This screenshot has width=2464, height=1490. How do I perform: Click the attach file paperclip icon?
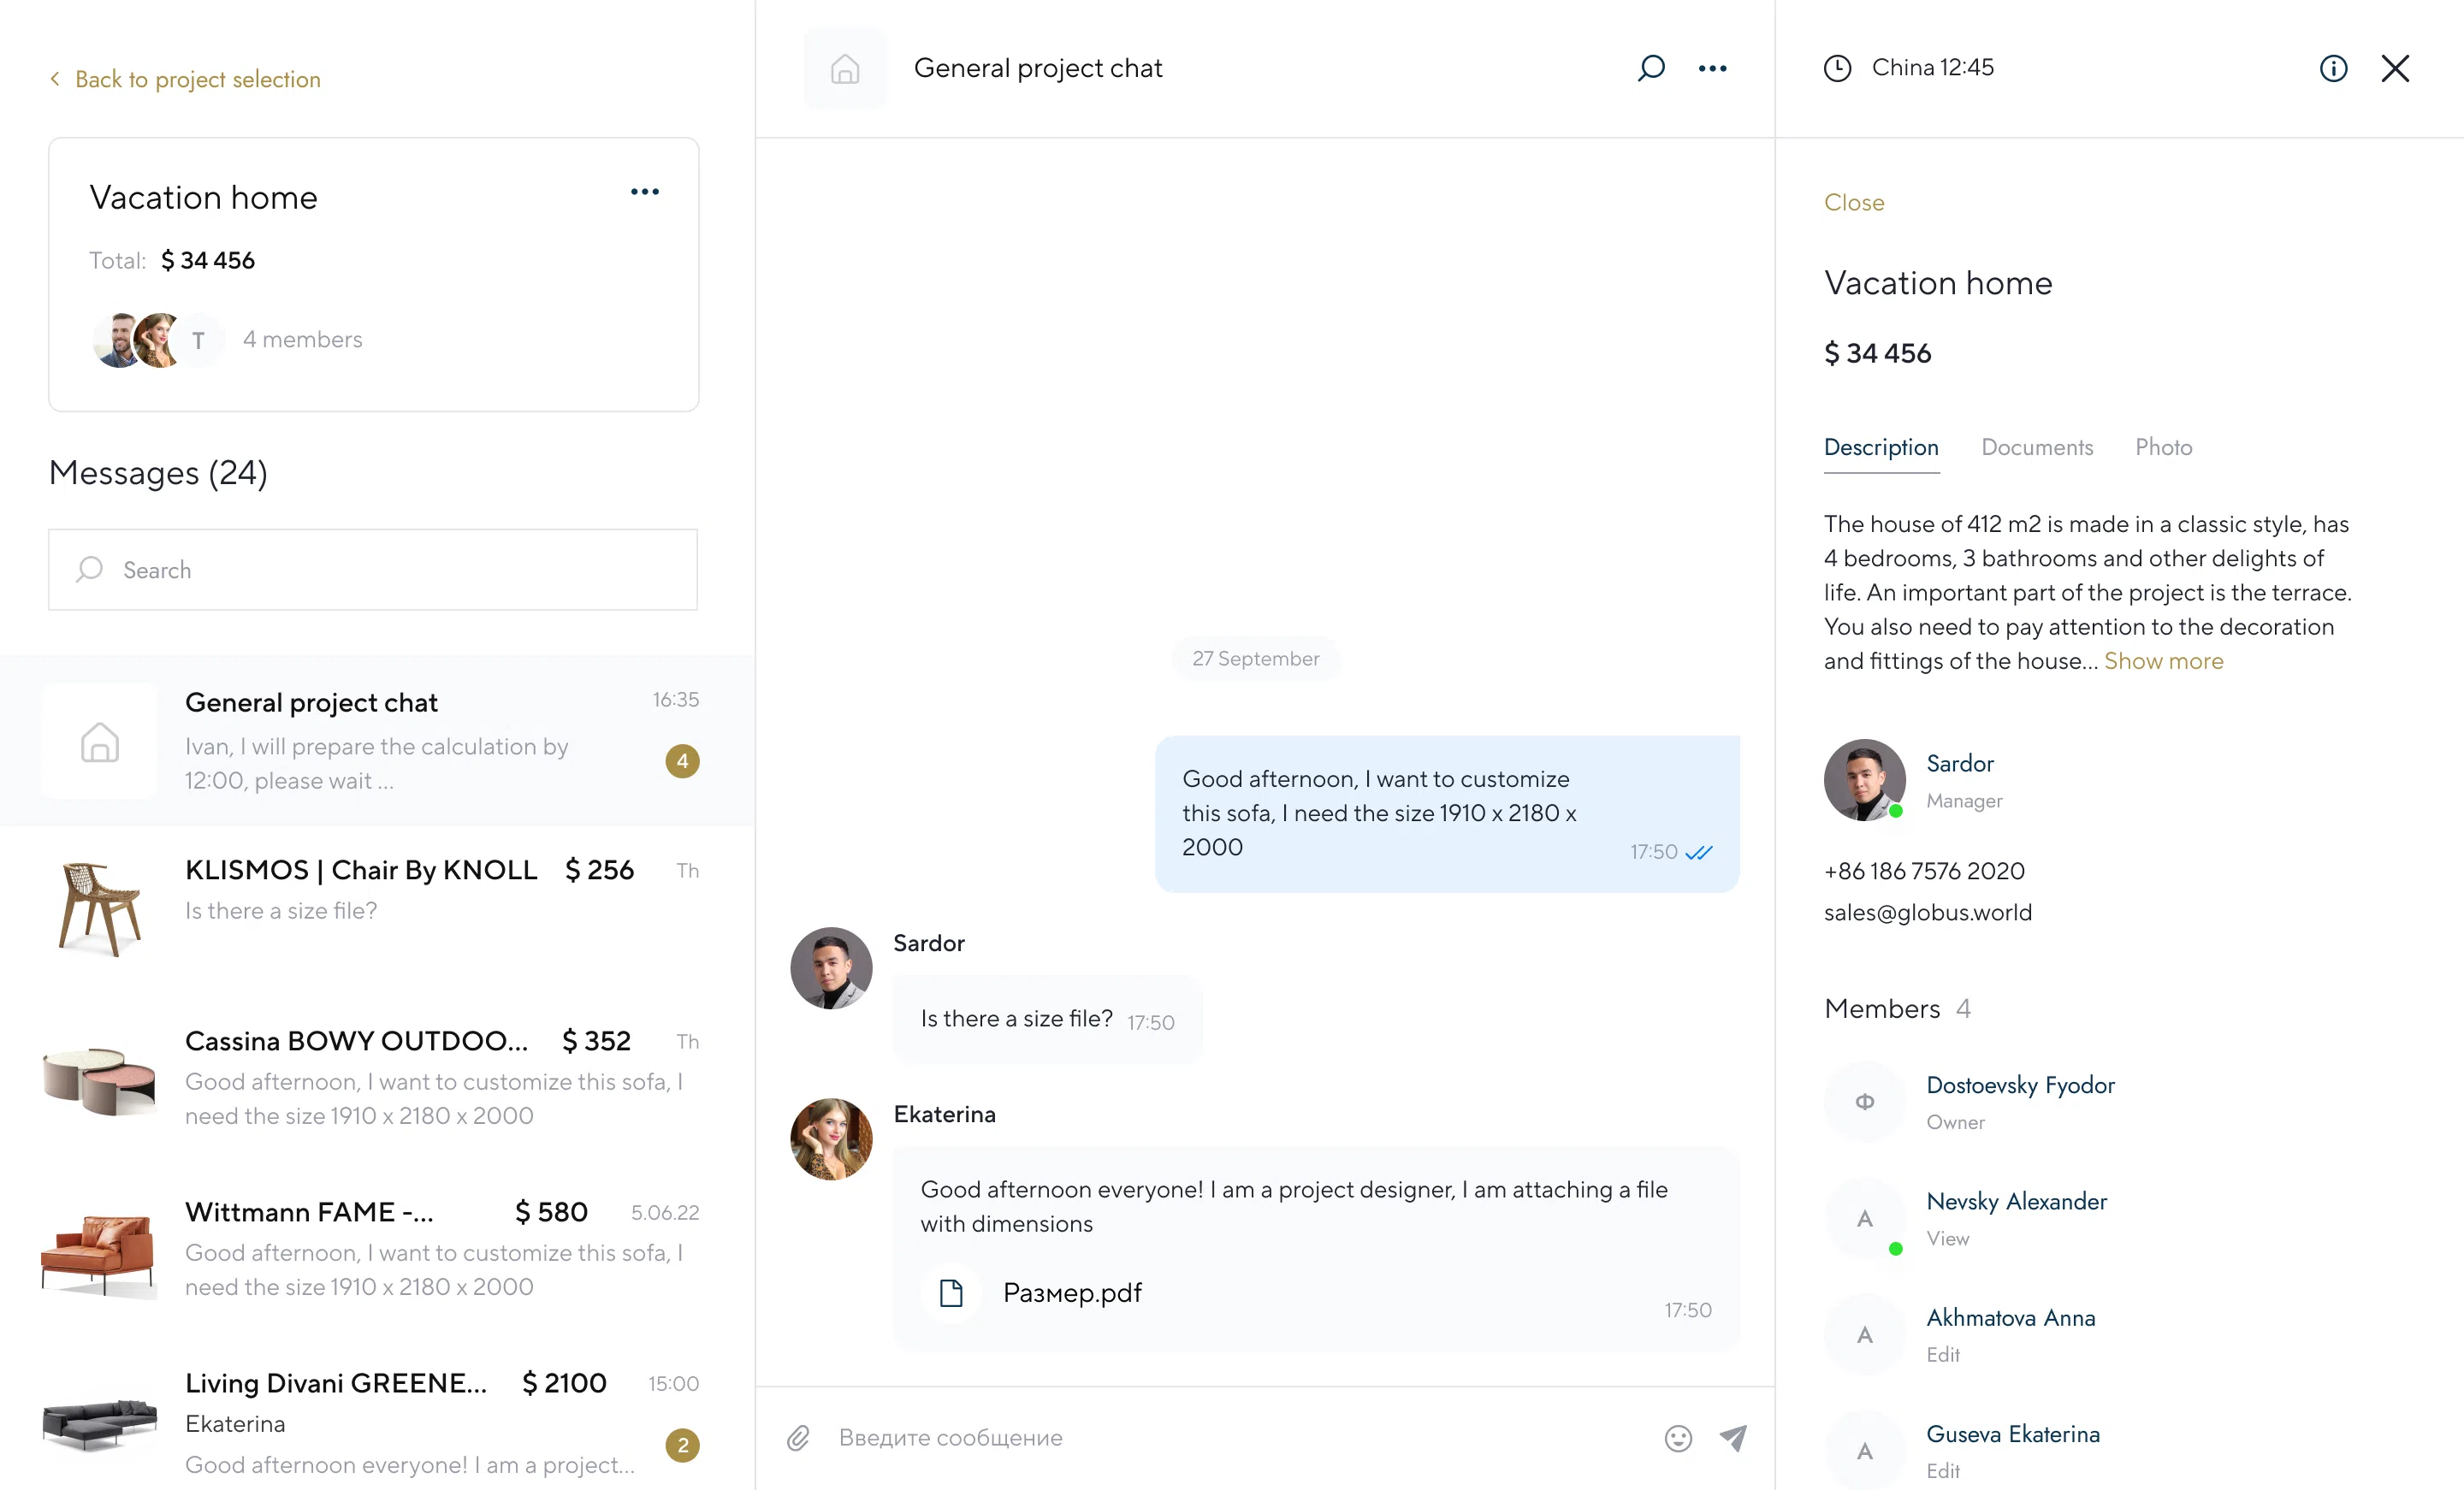(798, 1438)
